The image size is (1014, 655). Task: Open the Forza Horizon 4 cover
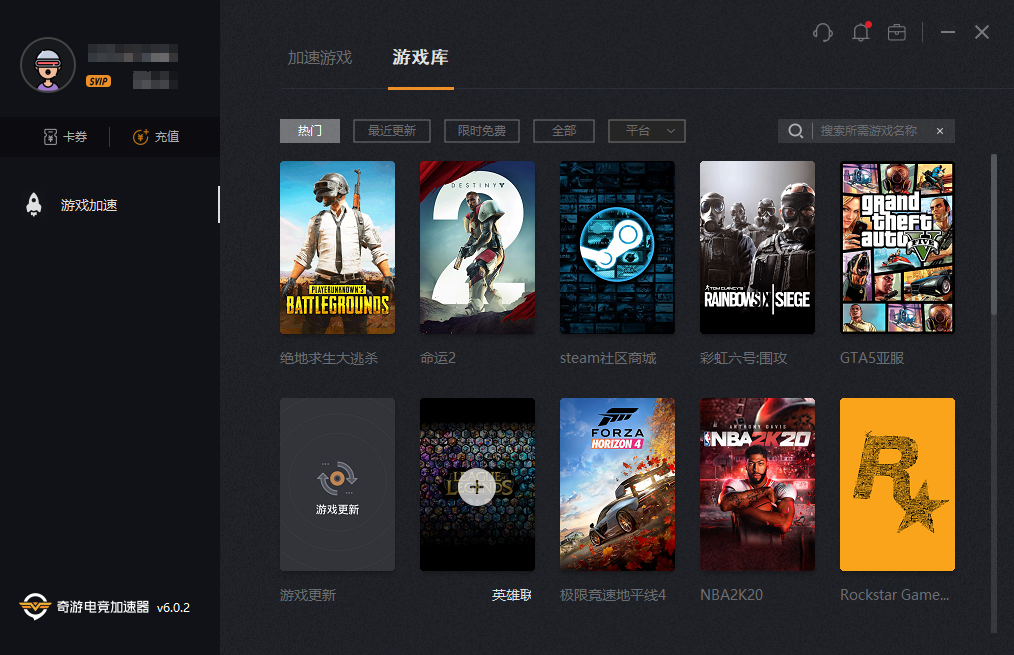click(x=618, y=484)
